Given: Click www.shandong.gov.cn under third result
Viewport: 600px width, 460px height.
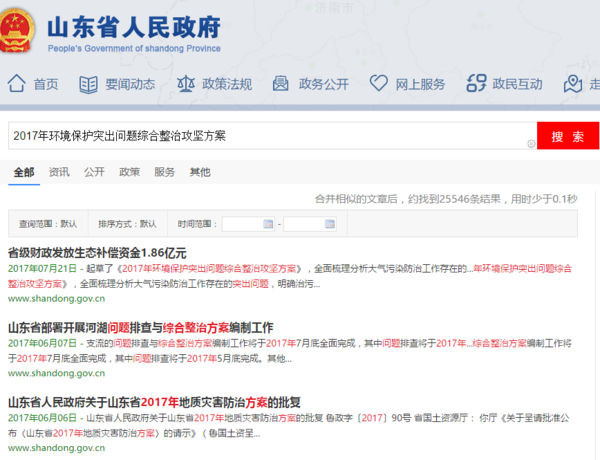Looking at the screenshot, I should (x=56, y=448).
